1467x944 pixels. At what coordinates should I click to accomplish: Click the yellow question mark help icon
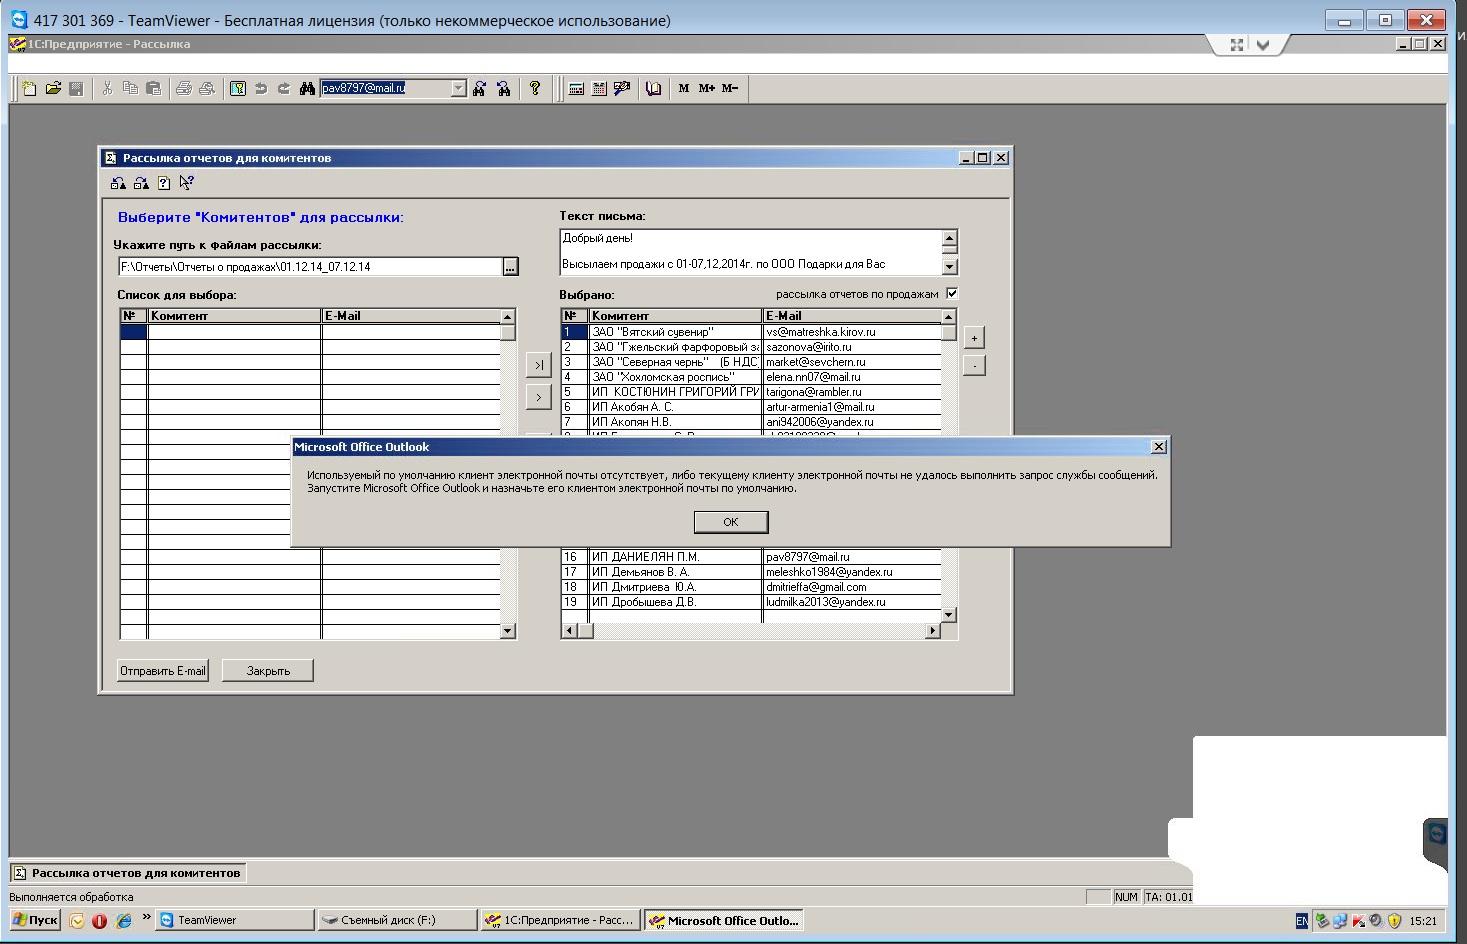tap(535, 88)
